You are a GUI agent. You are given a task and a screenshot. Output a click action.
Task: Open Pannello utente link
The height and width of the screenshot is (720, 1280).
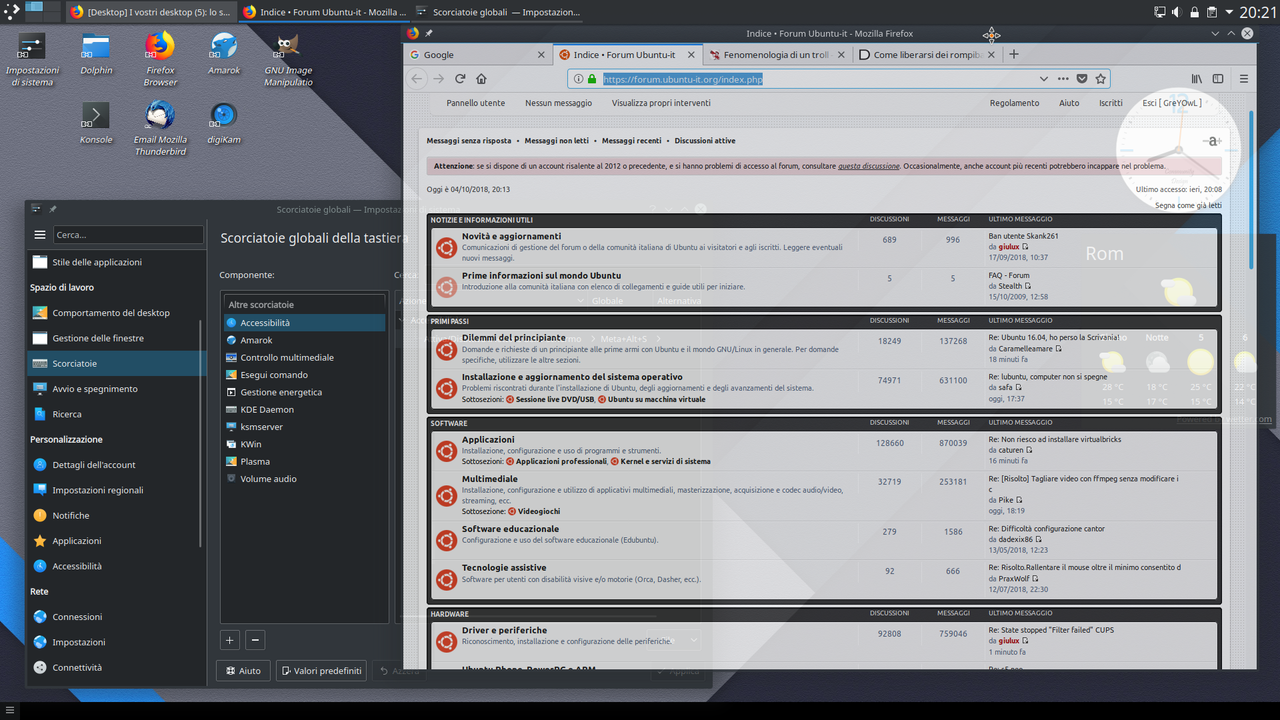(x=475, y=103)
